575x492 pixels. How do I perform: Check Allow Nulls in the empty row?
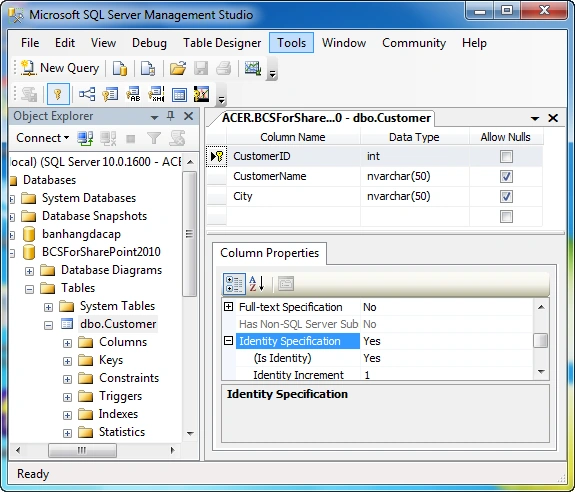coord(506,217)
